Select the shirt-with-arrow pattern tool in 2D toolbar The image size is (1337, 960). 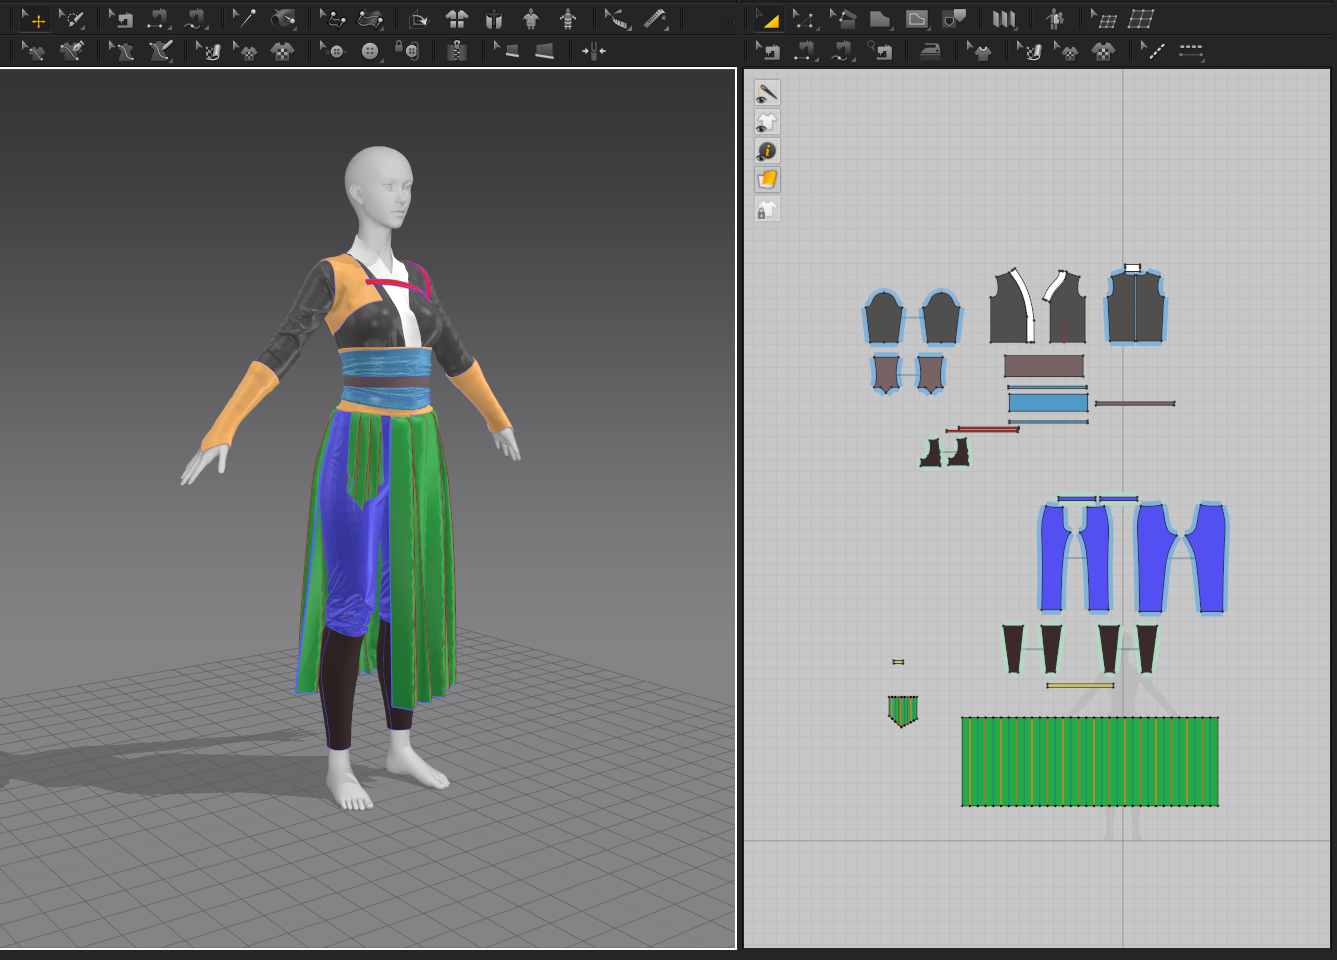(980, 51)
